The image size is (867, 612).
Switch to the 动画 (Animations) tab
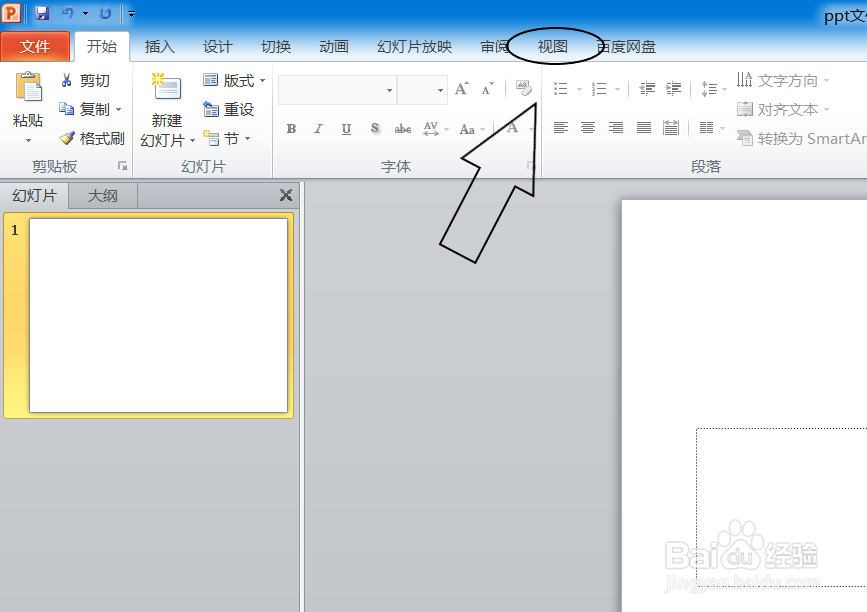tap(334, 47)
